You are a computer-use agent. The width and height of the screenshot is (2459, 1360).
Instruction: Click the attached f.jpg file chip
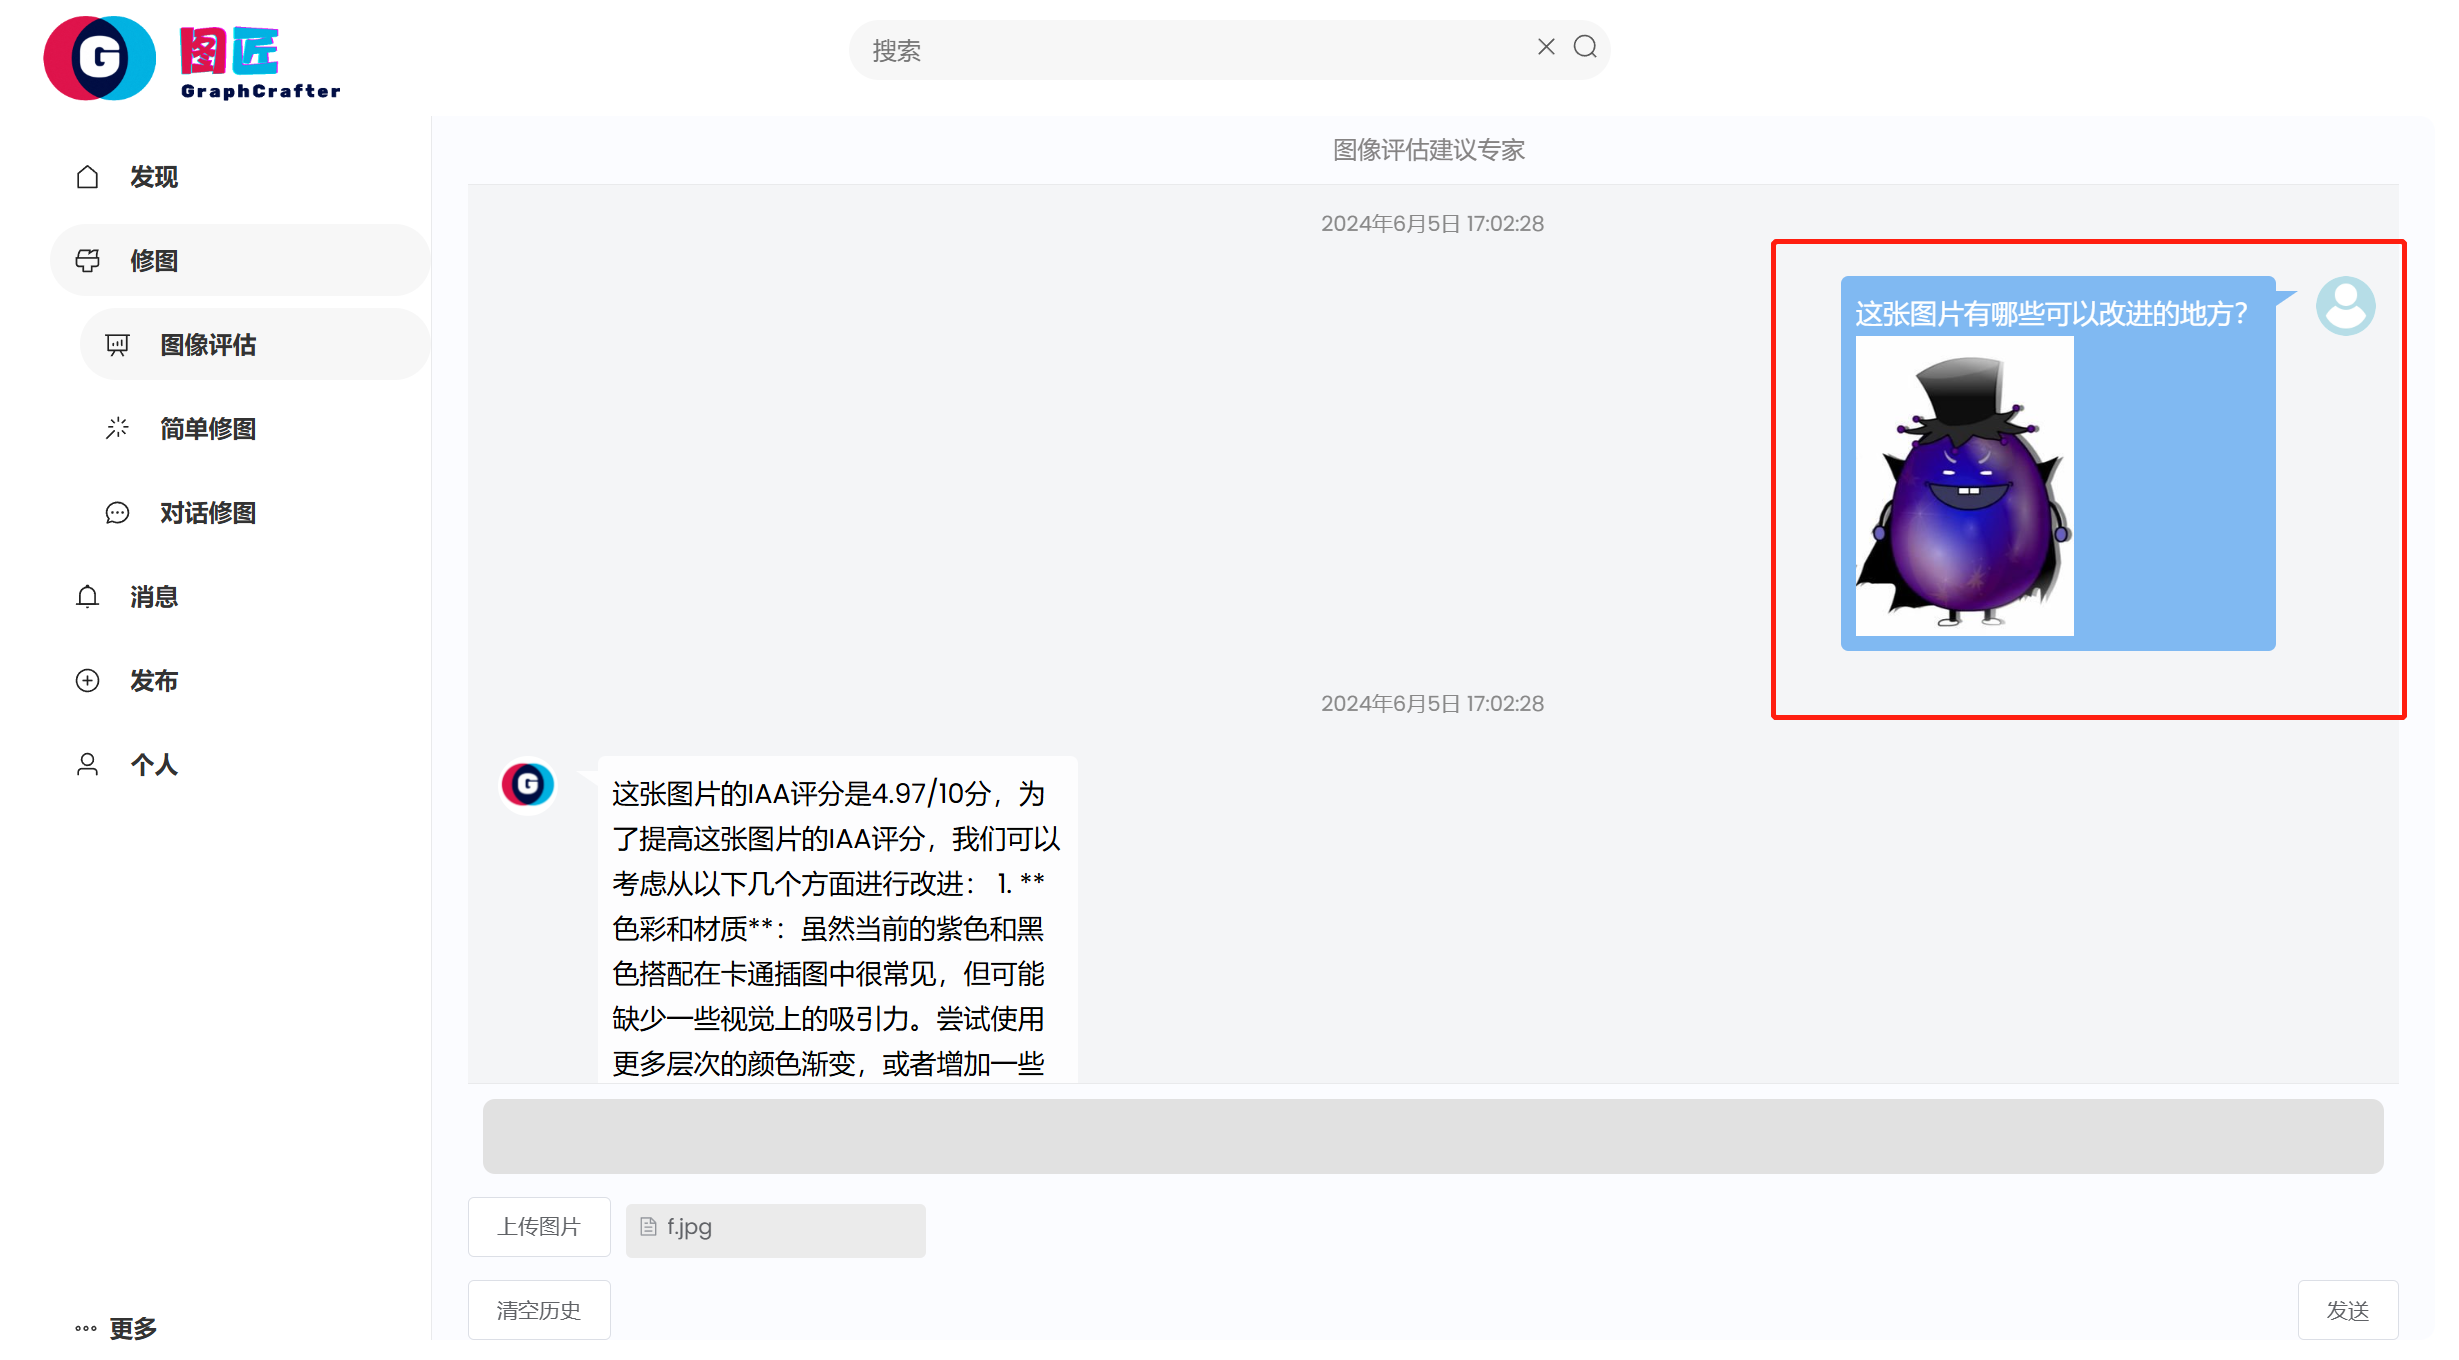pyautogui.click(x=775, y=1229)
